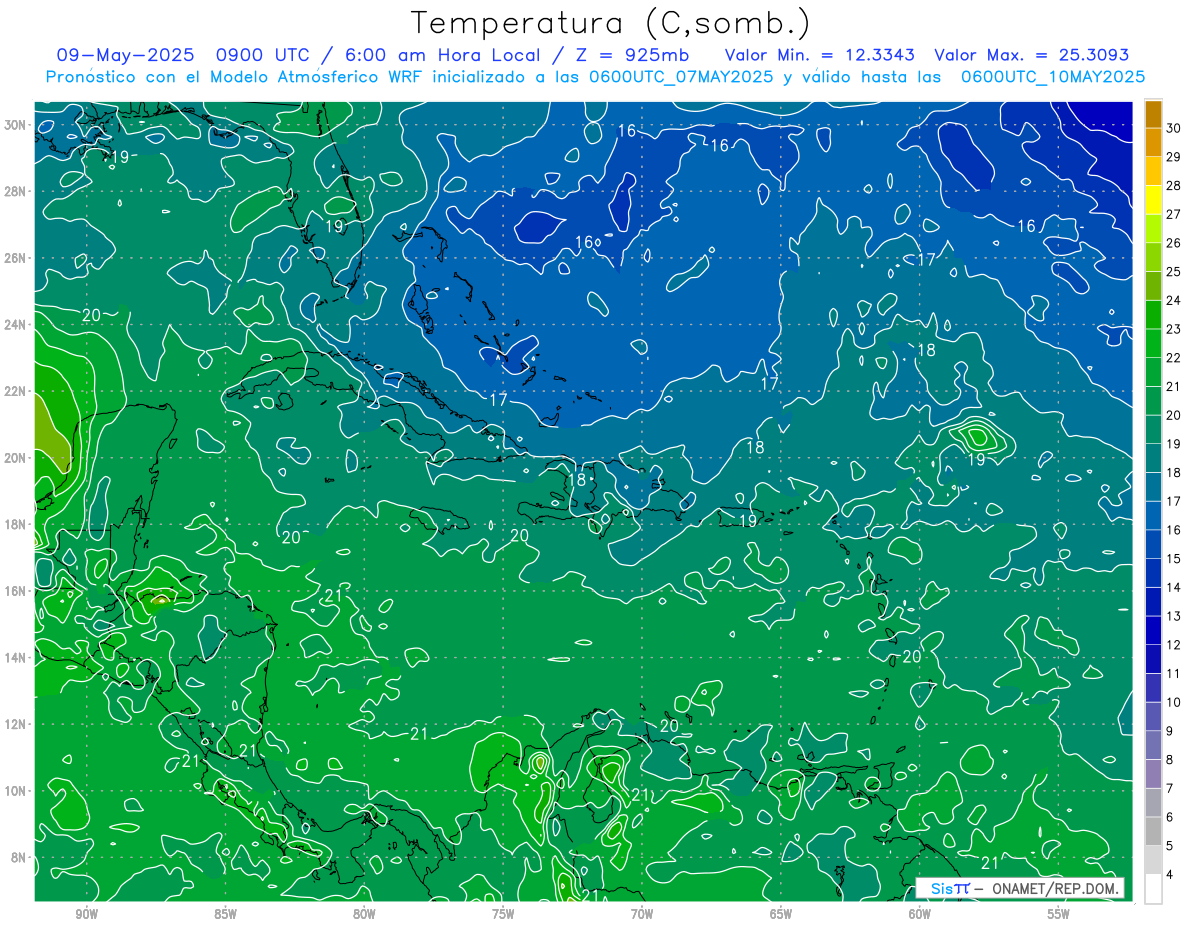This screenshot has height=927, width=1200.
Task: Click the "65W" longitude axis label
Action: tap(781, 914)
